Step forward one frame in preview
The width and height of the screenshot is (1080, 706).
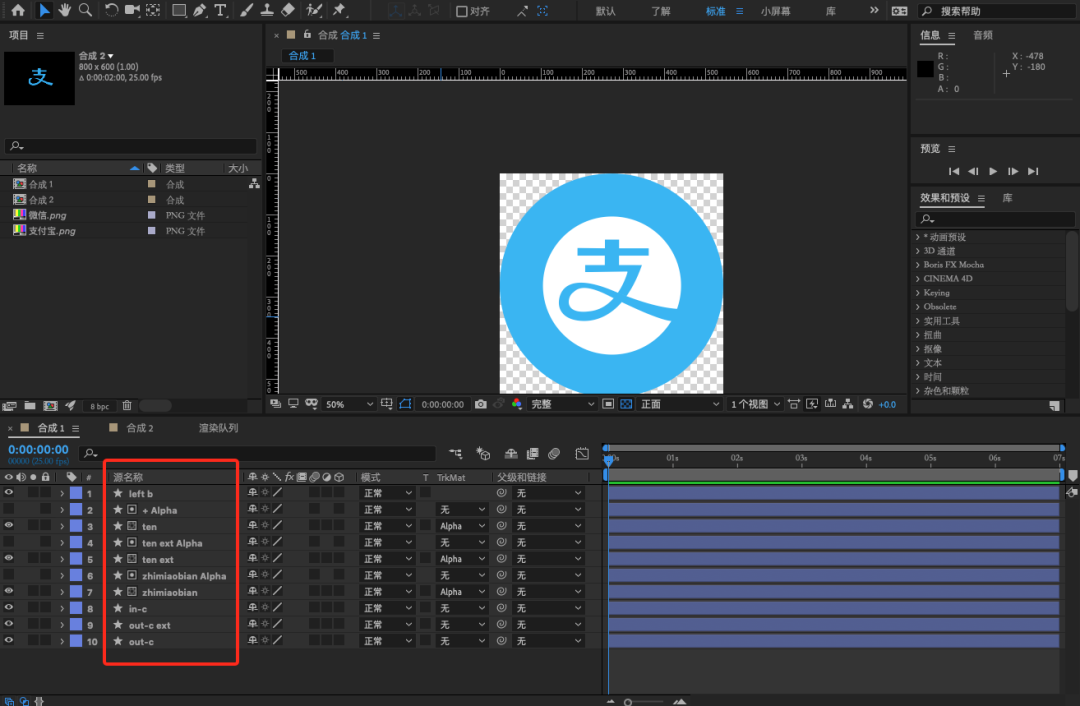(x=1013, y=172)
